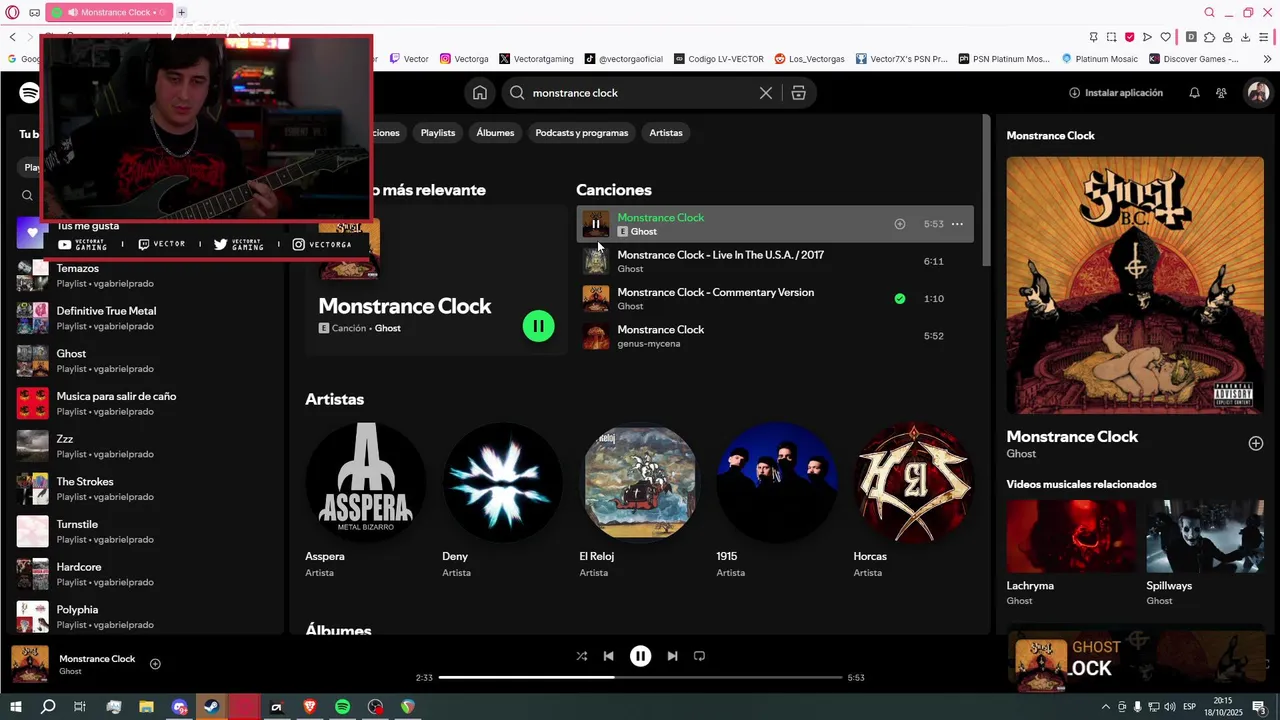Open El Reloj artist card
The width and height of the screenshot is (1280, 720).
640,500
